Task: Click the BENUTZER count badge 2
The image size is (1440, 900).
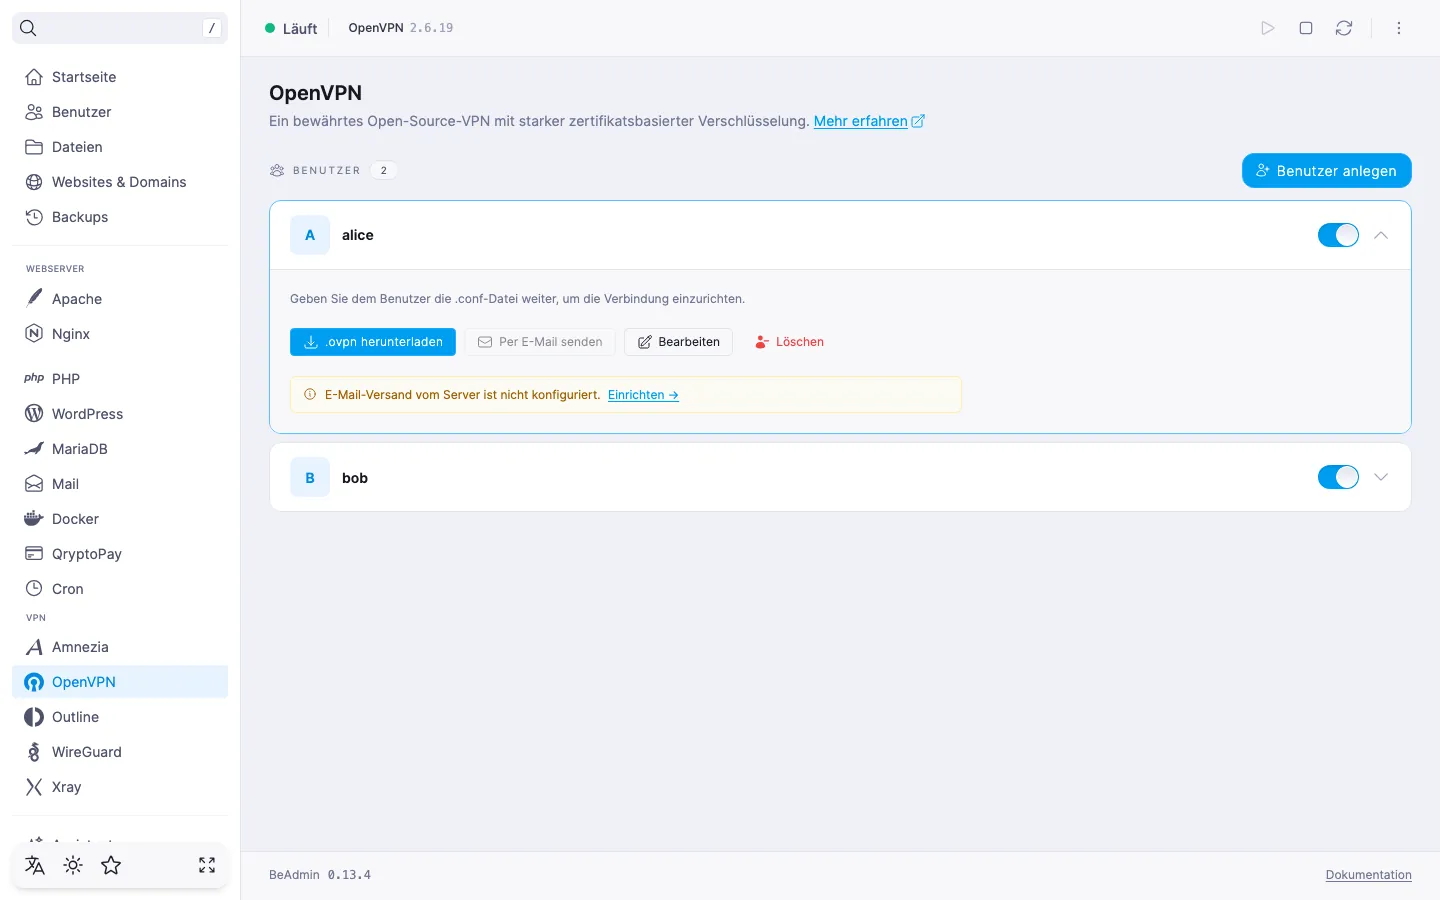Action: pyautogui.click(x=384, y=170)
